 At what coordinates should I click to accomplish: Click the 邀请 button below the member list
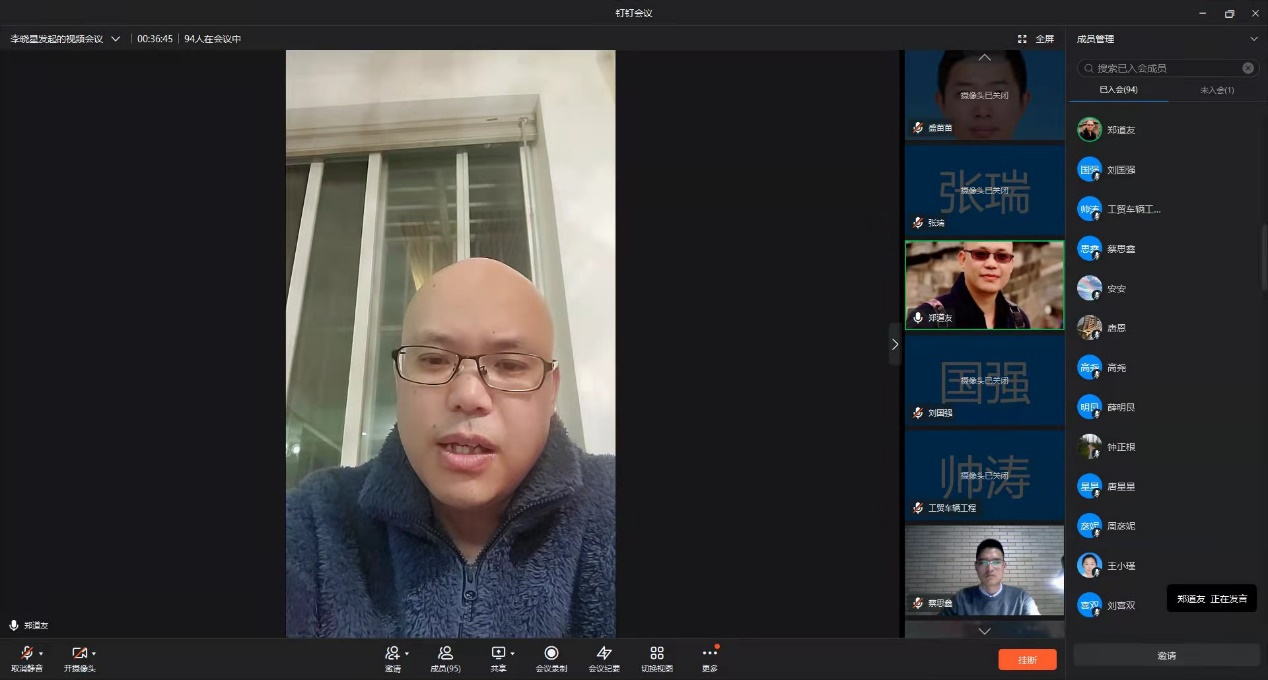(x=1166, y=656)
